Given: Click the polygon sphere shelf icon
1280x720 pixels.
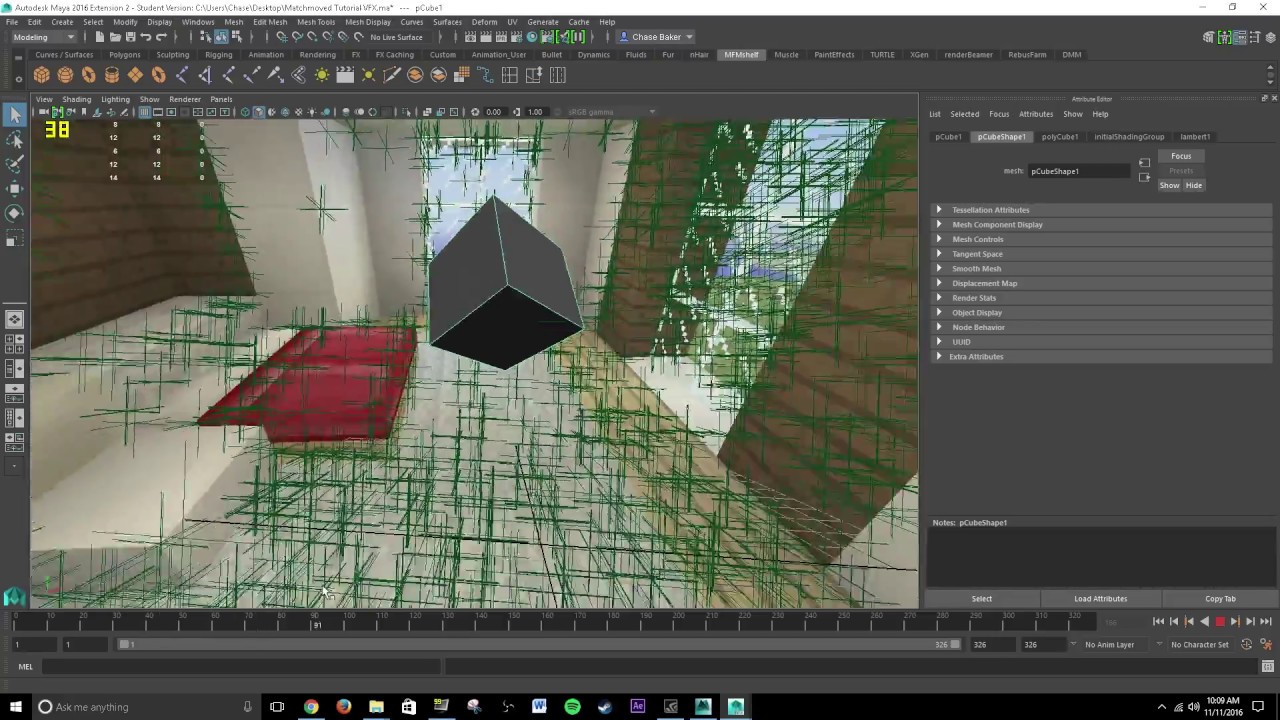Looking at the screenshot, I should 65,75.
